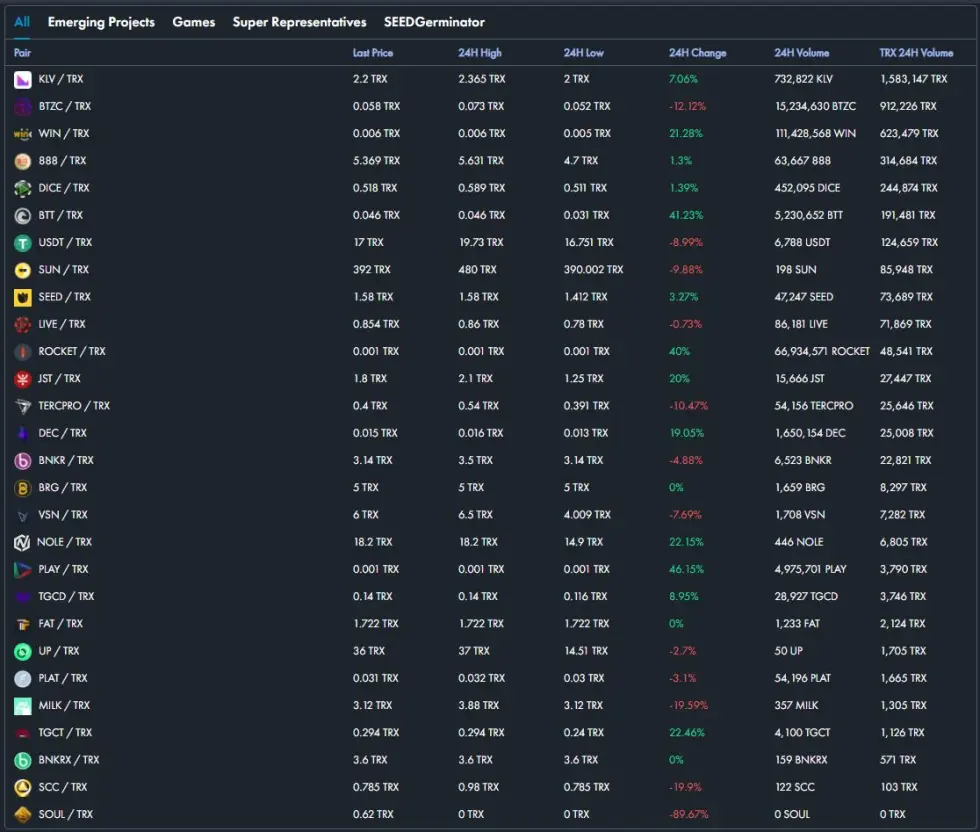Sort by 24H Volume column
Viewport: 980px width, 832px height.
802,53
